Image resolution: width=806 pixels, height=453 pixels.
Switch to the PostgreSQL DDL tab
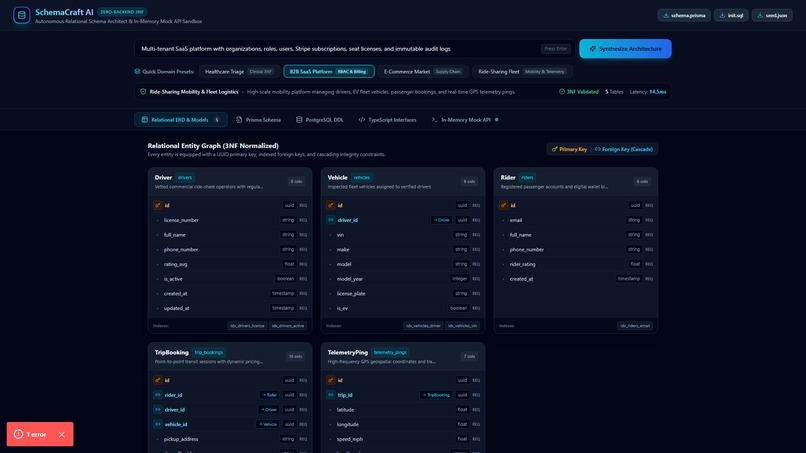[320, 120]
